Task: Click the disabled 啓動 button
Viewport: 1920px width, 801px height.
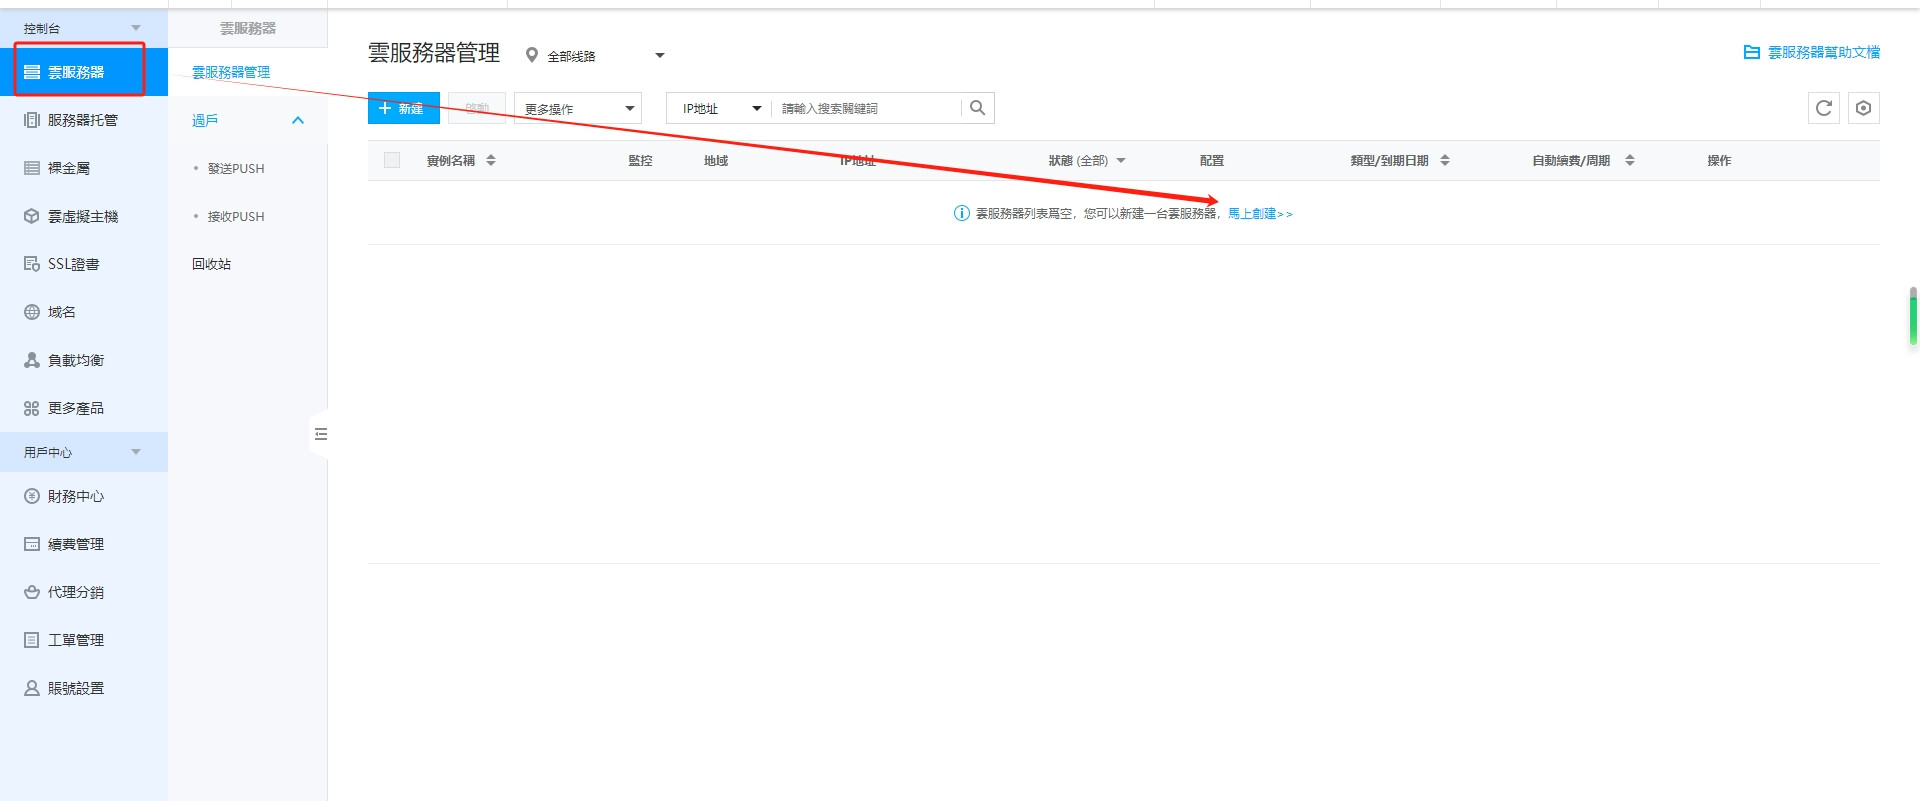Action: (x=477, y=108)
